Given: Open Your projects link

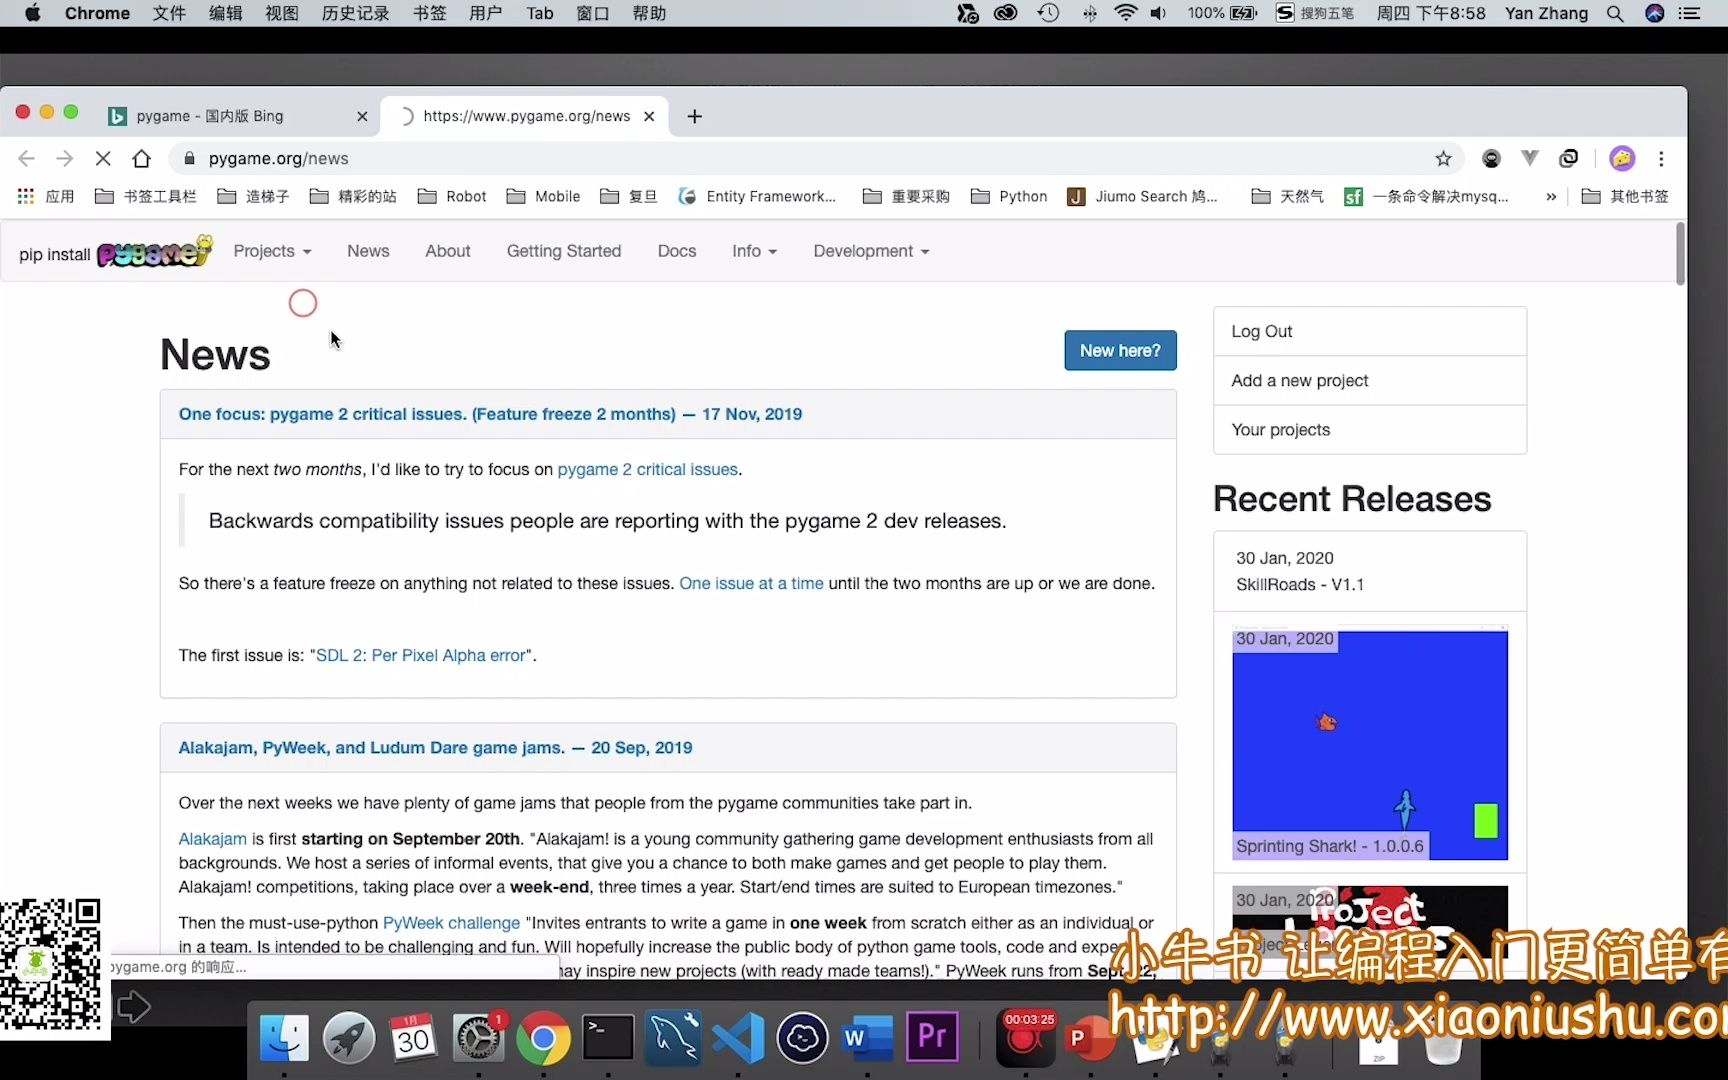Looking at the screenshot, I should point(1369,429).
